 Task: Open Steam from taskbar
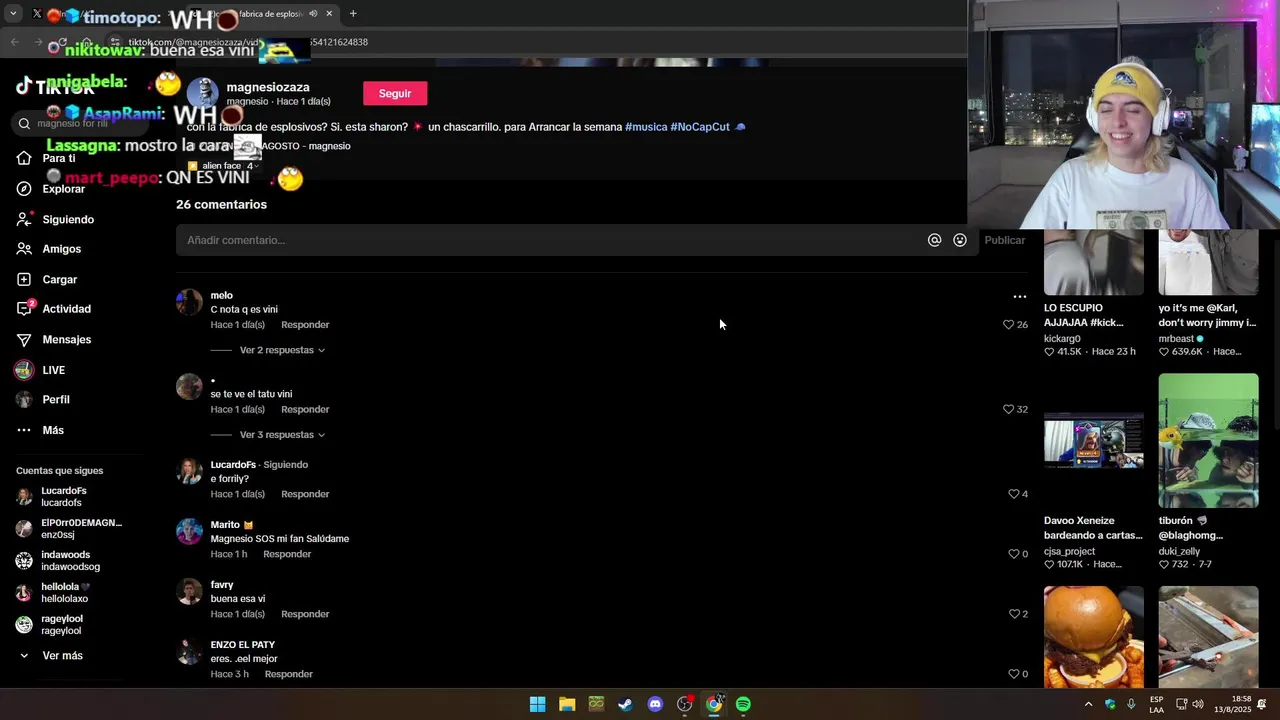coord(625,704)
